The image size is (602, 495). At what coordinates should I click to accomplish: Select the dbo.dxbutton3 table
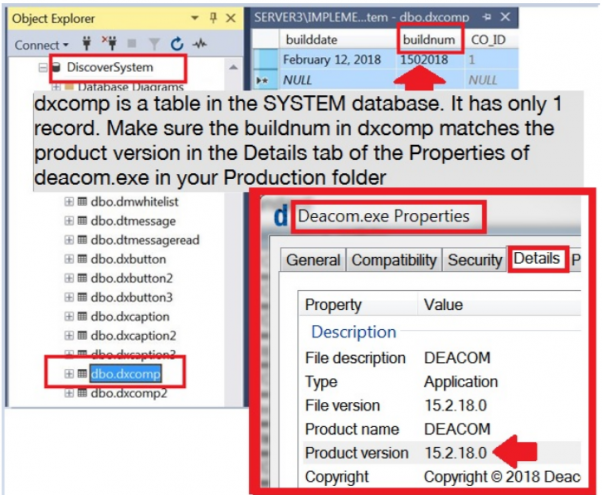point(132,297)
